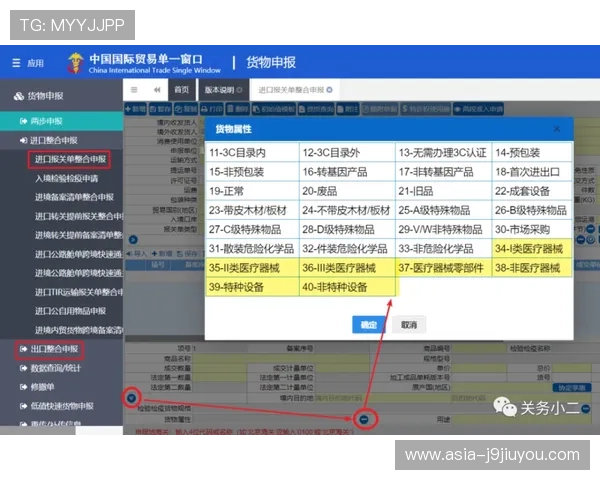Select attribute 25-A级特殊物品
600x480 pixels.
(443, 210)
